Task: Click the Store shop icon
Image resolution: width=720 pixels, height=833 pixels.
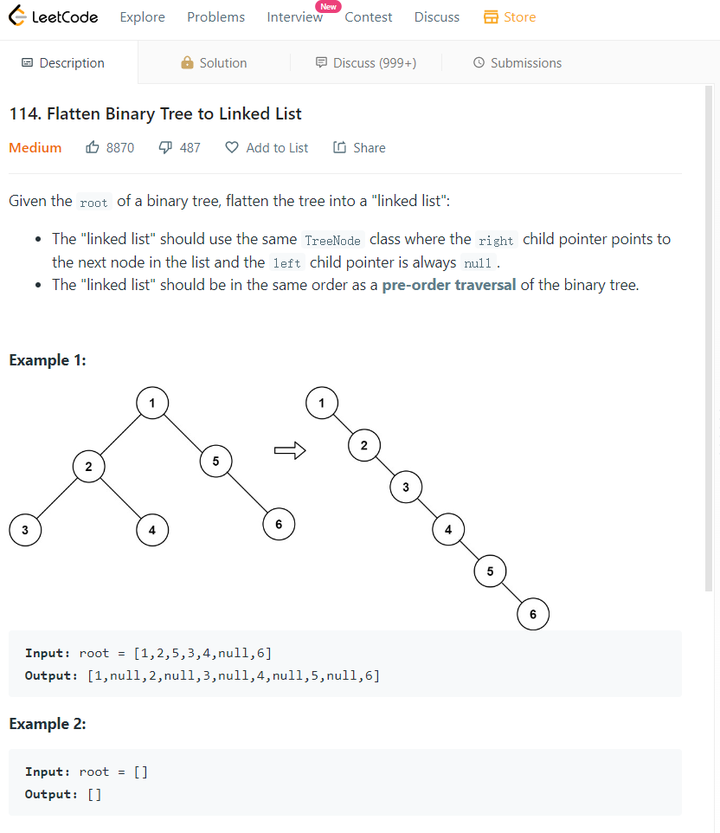Action: [x=491, y=17]
